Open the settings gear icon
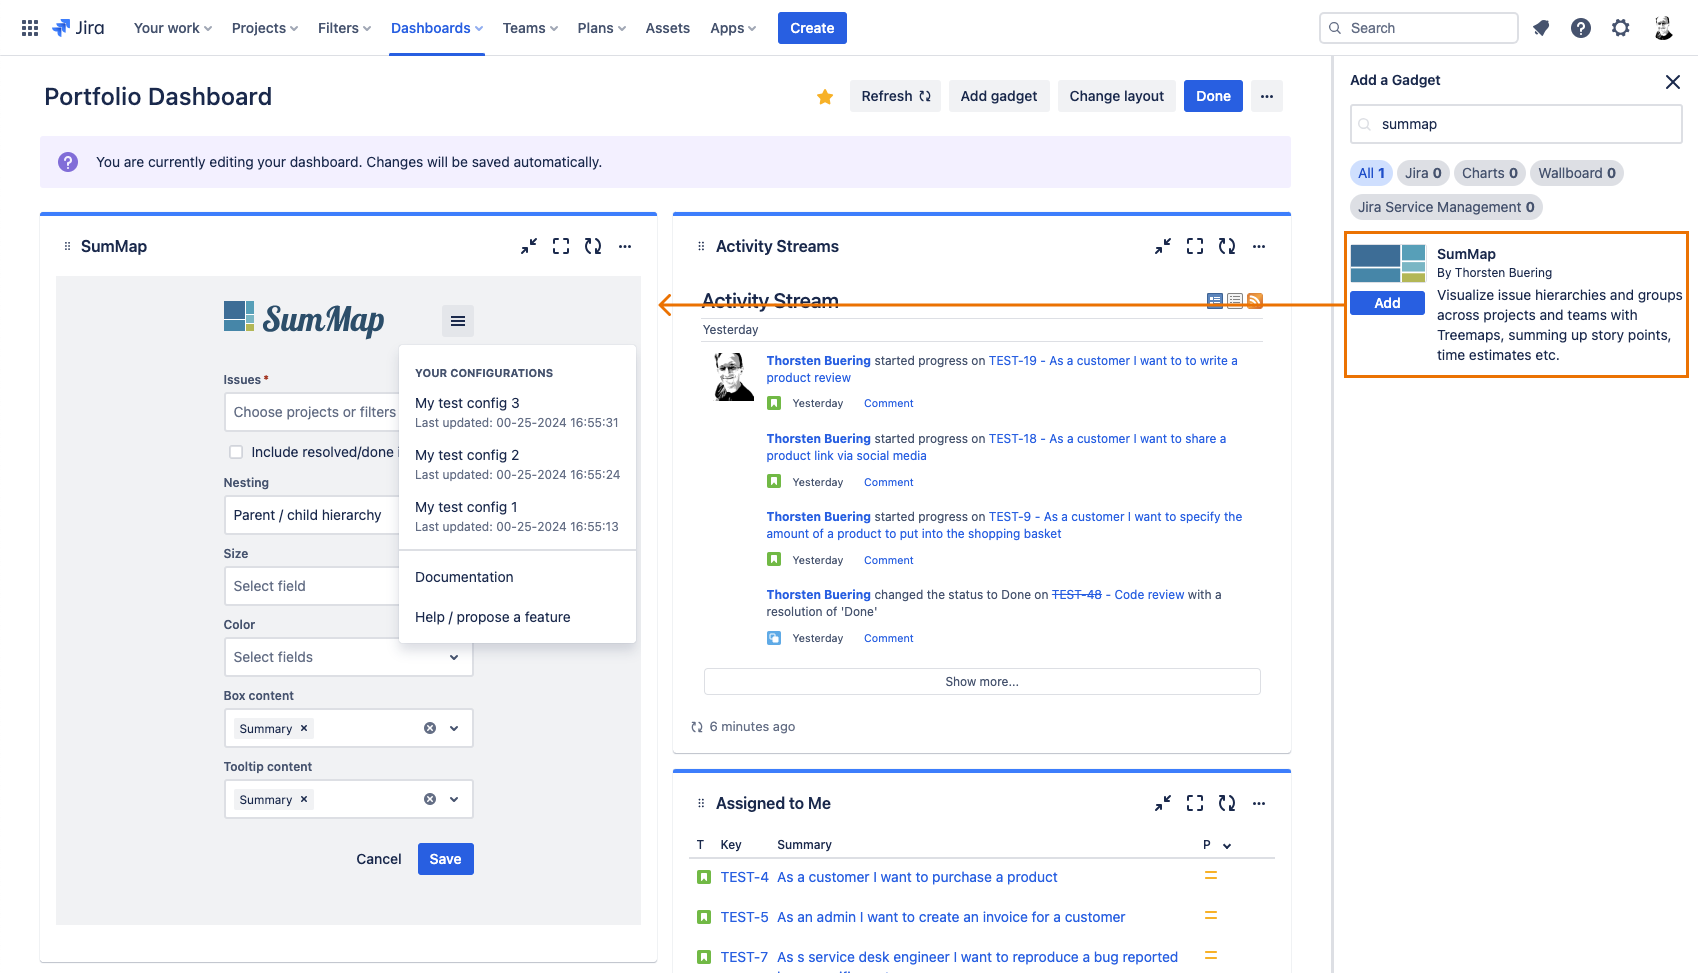This screenshot has width=1698, height=973. [1621, 28]
